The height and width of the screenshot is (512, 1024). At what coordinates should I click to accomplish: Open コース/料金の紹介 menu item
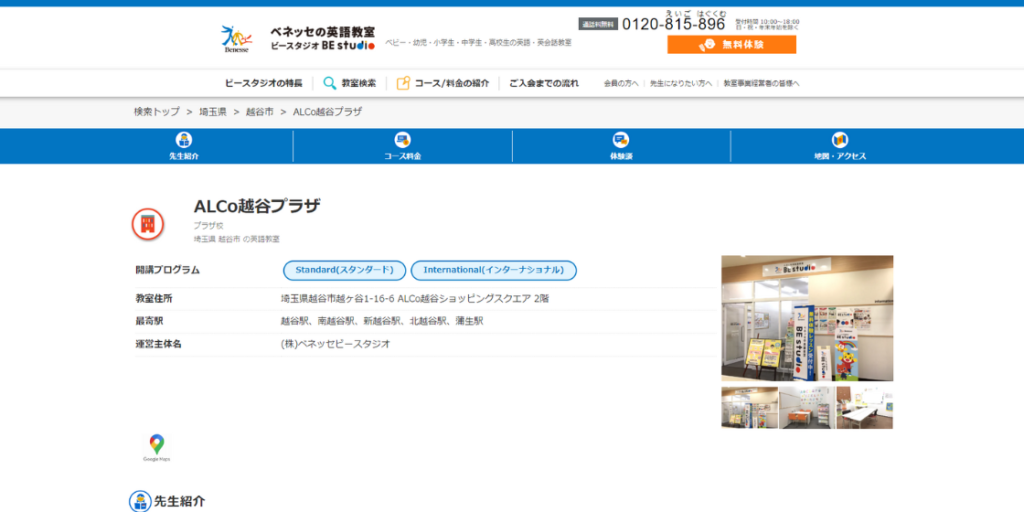[x=452, y=83]
